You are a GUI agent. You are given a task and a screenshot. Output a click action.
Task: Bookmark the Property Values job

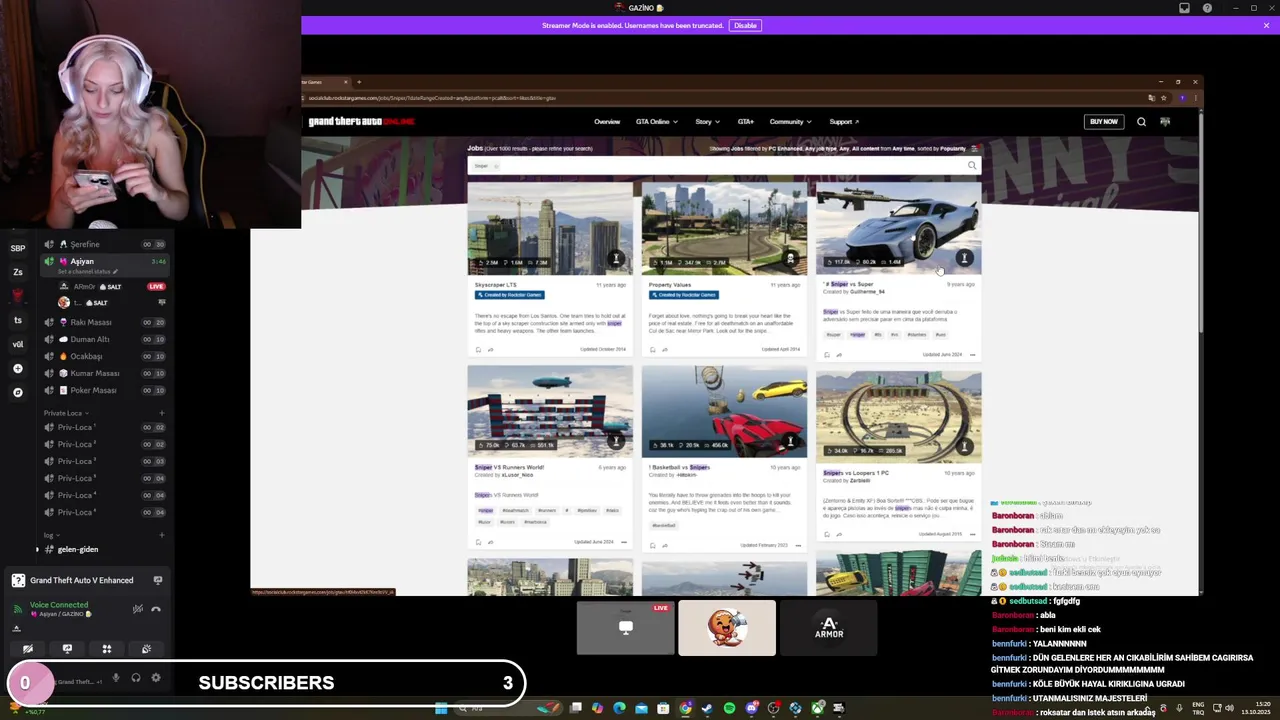(x=652, y=349)
